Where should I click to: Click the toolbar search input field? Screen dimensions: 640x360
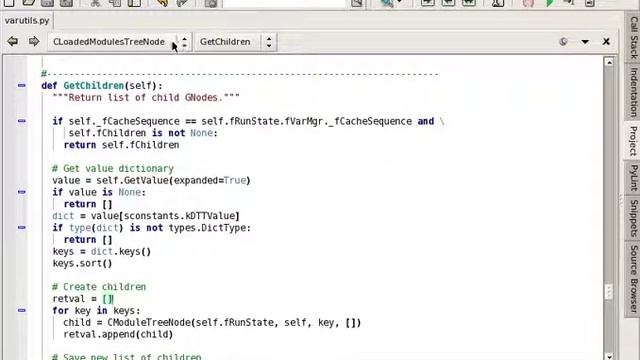coord(285,3)
